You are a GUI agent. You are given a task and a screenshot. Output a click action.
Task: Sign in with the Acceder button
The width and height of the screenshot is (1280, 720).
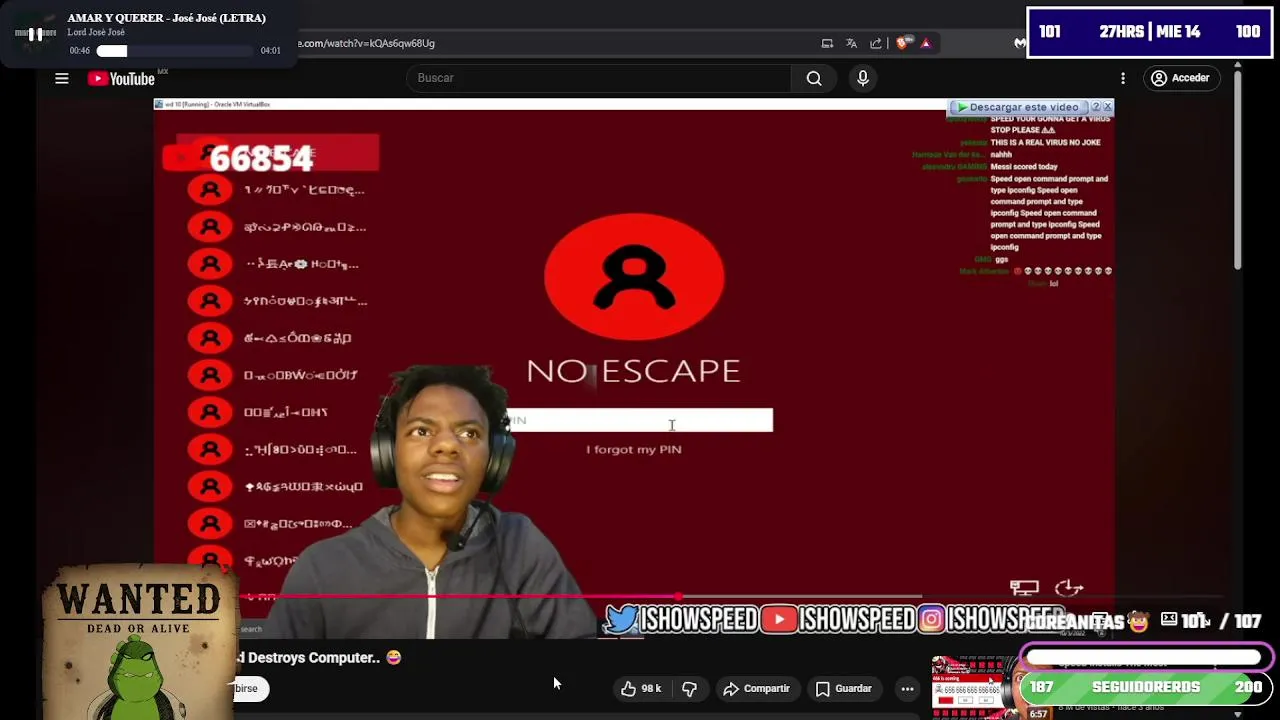1181,78
